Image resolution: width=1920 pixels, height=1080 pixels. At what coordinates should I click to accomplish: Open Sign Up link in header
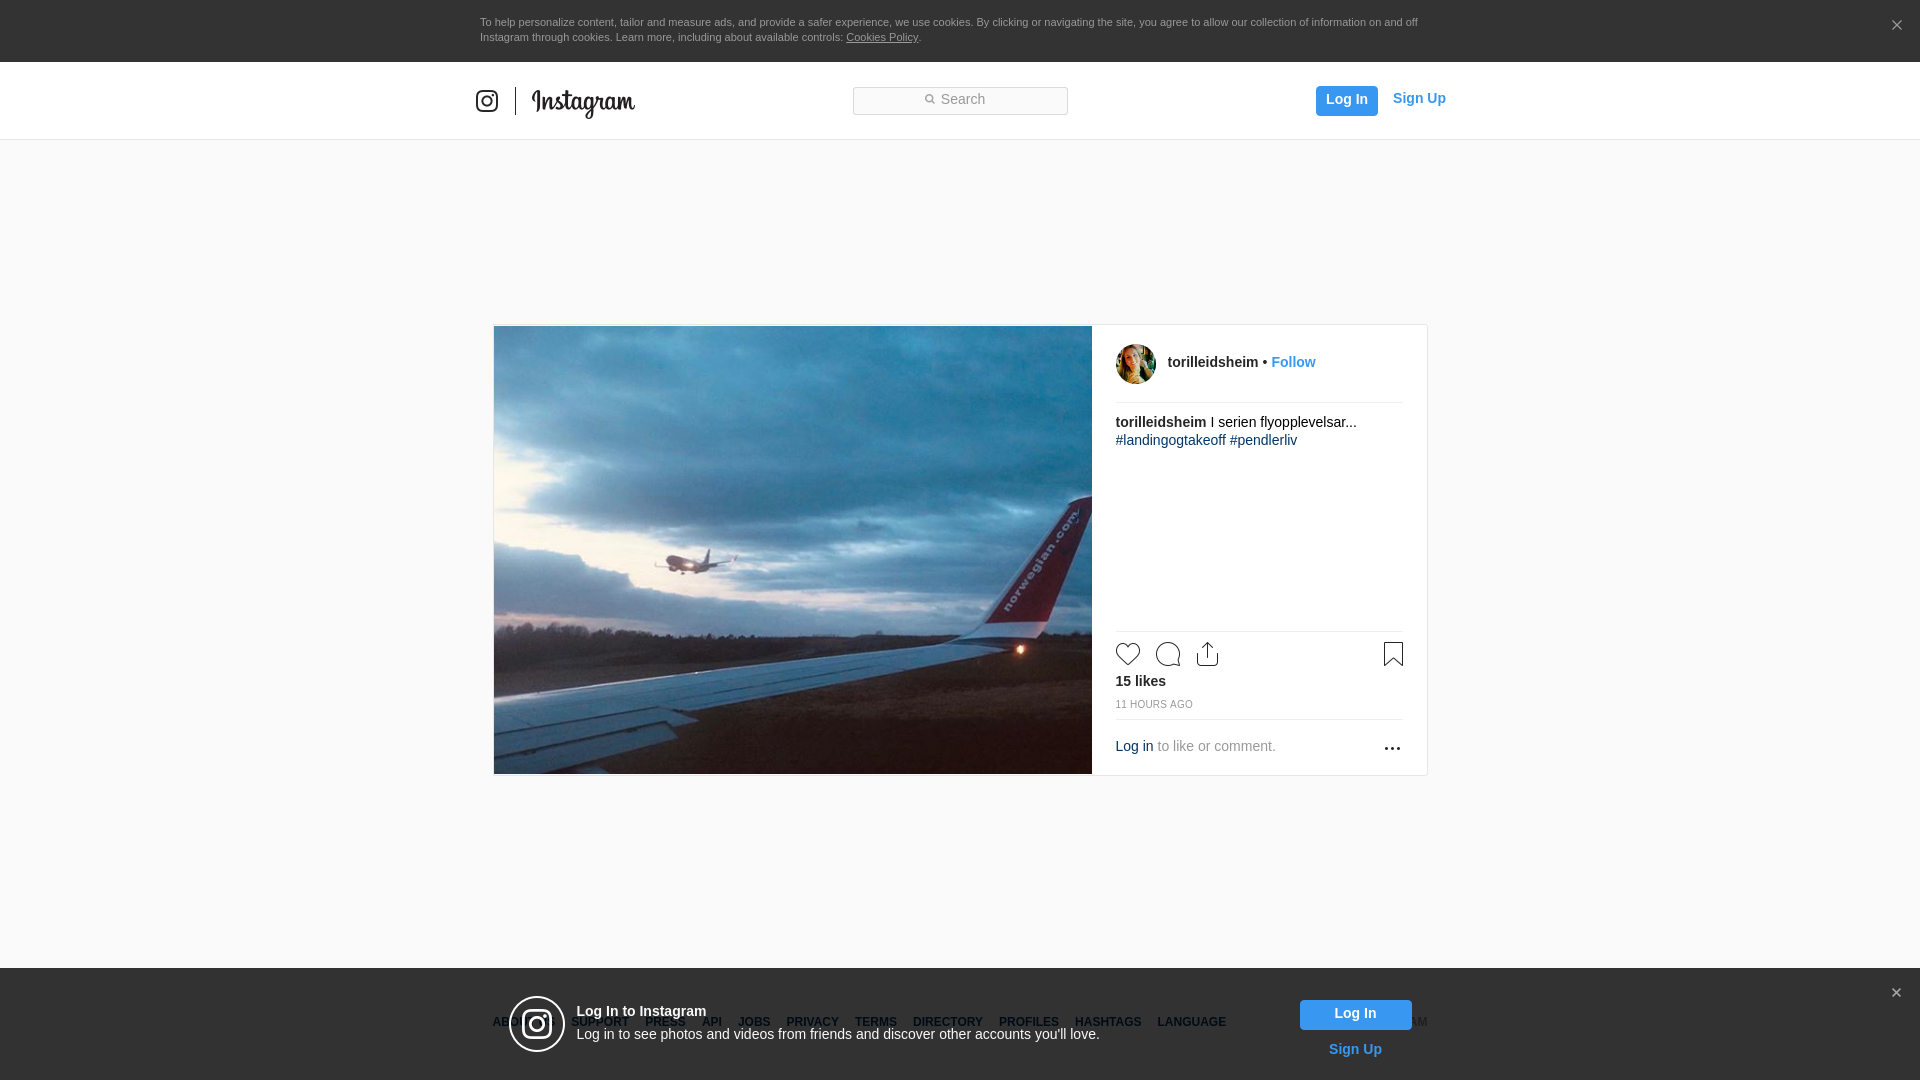1419,98
